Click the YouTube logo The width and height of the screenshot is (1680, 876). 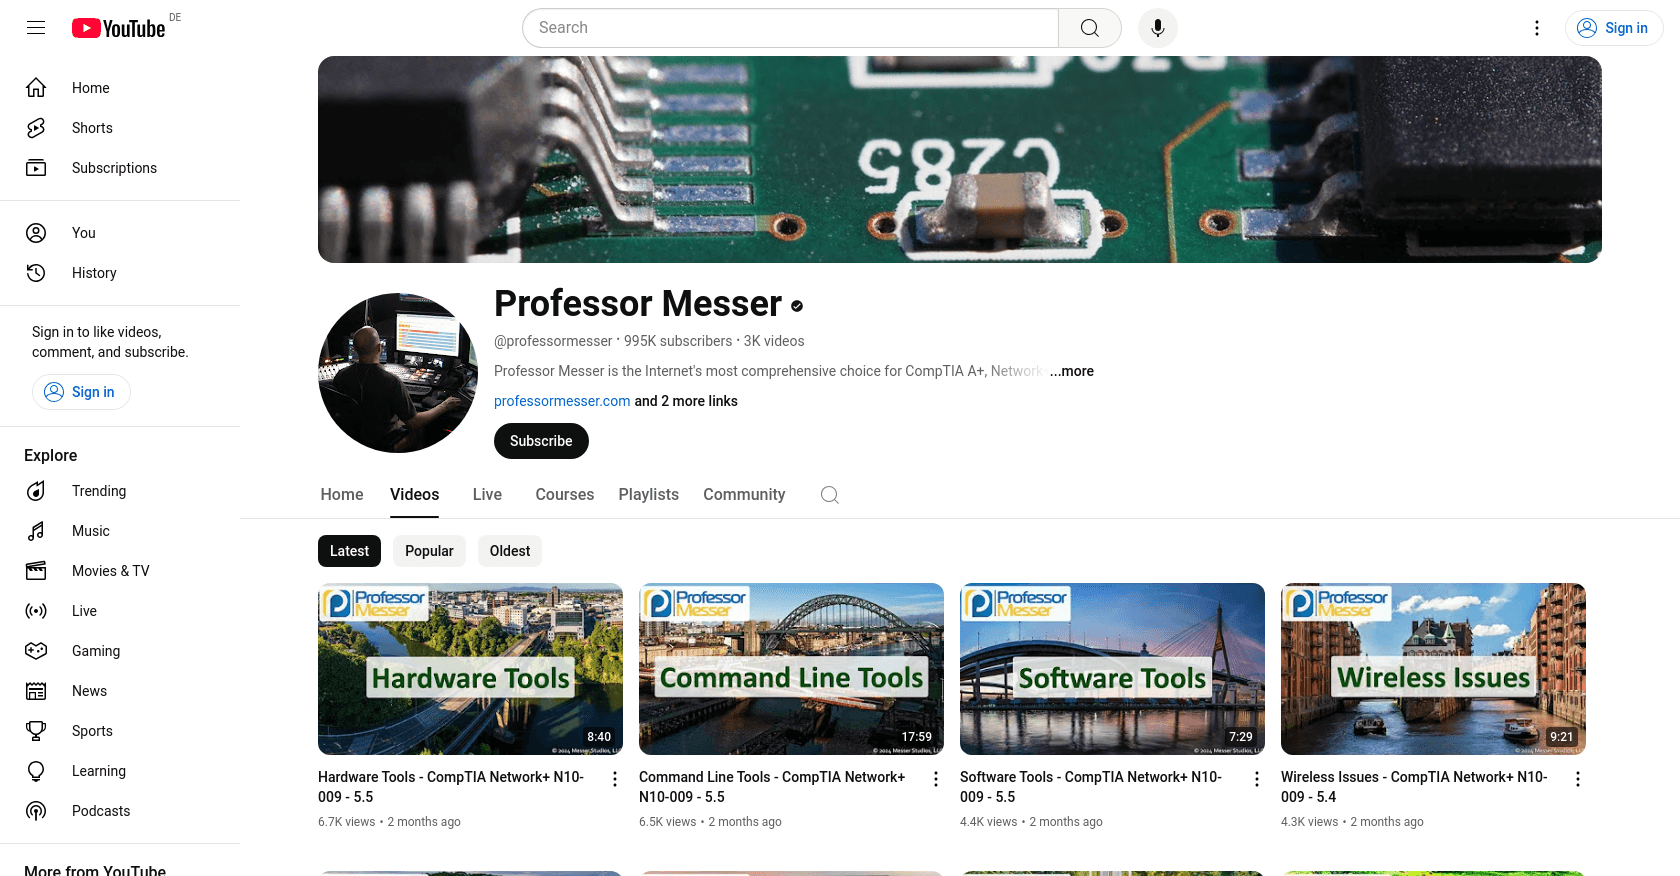pyautogui.click(x=118, y=28)
